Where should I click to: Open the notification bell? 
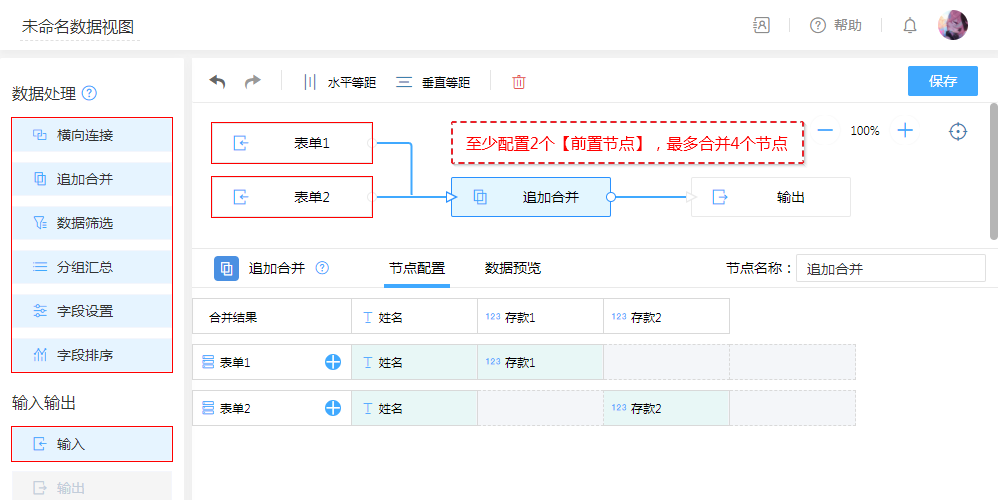point(909,26)
